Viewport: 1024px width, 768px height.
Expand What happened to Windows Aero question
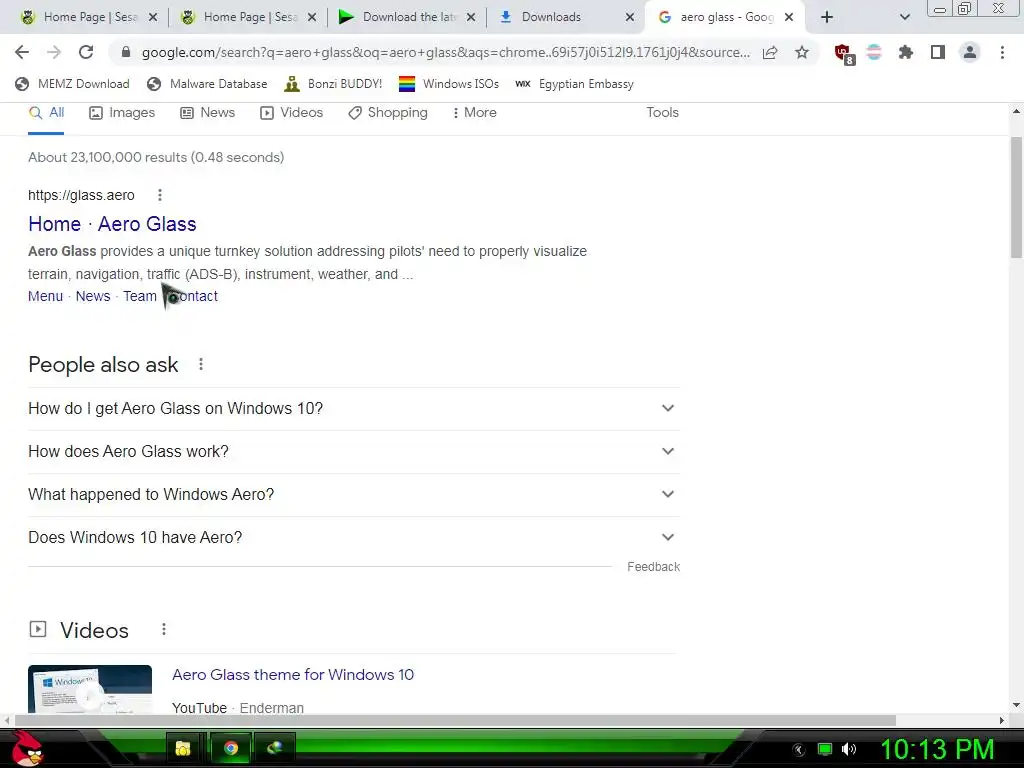pos(354,494)
